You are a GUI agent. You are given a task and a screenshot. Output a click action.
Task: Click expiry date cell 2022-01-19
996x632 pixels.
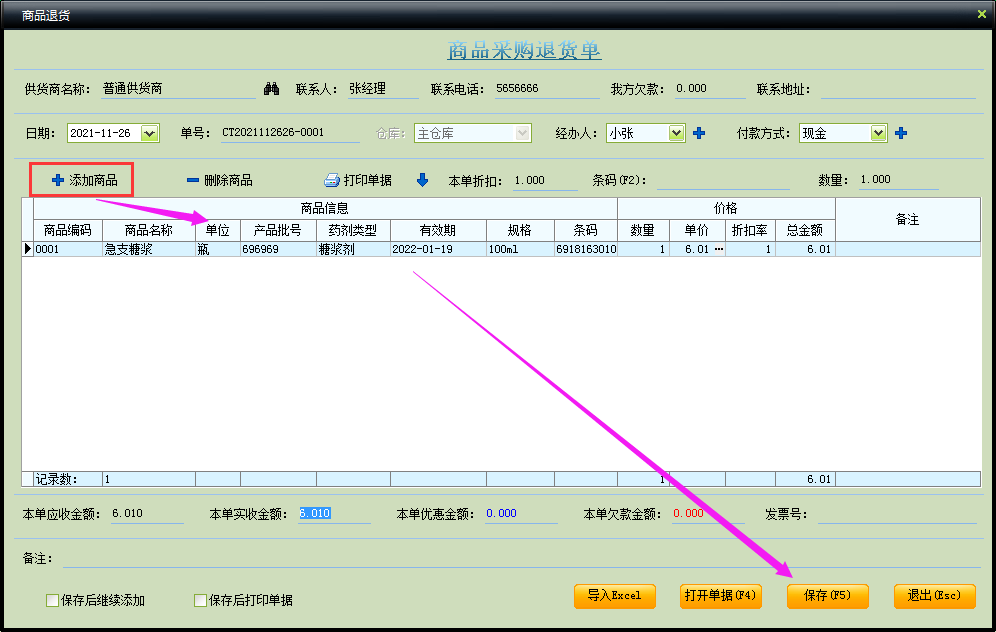pos(438,249)
